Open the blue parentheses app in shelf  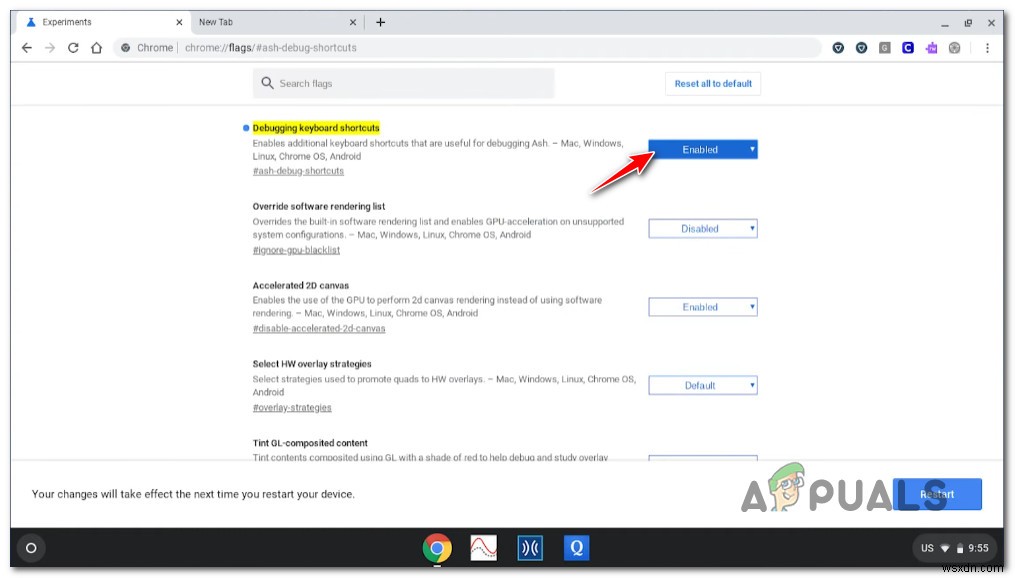[x=530, y=548]
